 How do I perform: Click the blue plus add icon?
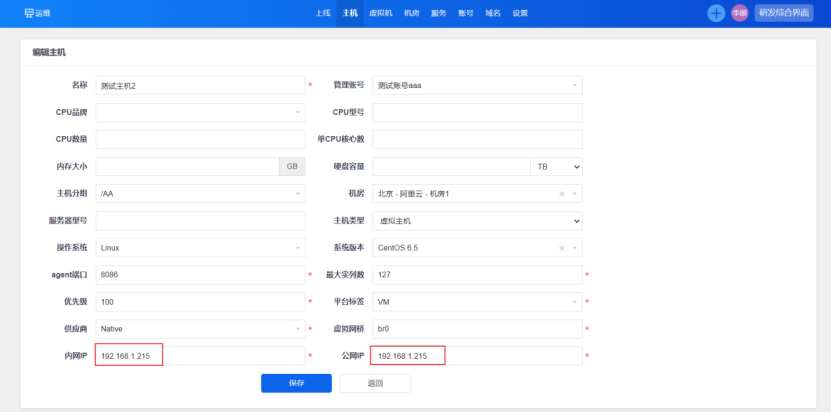[x=716, y=13]
